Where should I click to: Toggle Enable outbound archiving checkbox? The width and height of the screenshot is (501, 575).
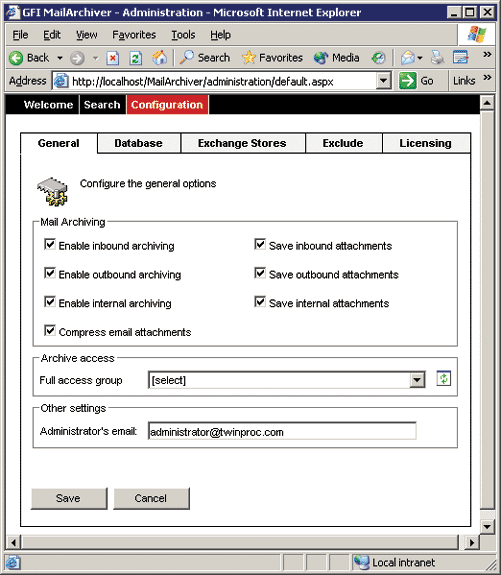(x=50, y=273)
